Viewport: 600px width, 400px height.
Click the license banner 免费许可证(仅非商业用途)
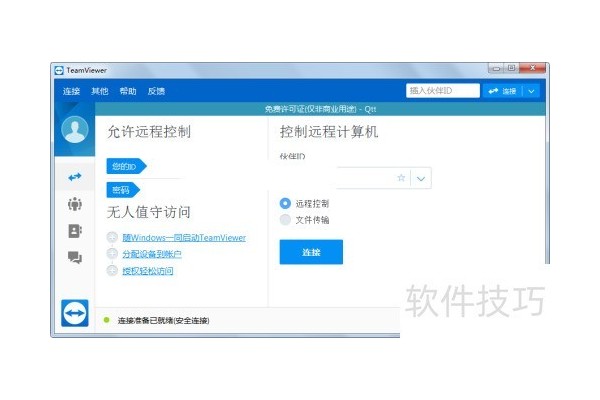tap(320, 109)
